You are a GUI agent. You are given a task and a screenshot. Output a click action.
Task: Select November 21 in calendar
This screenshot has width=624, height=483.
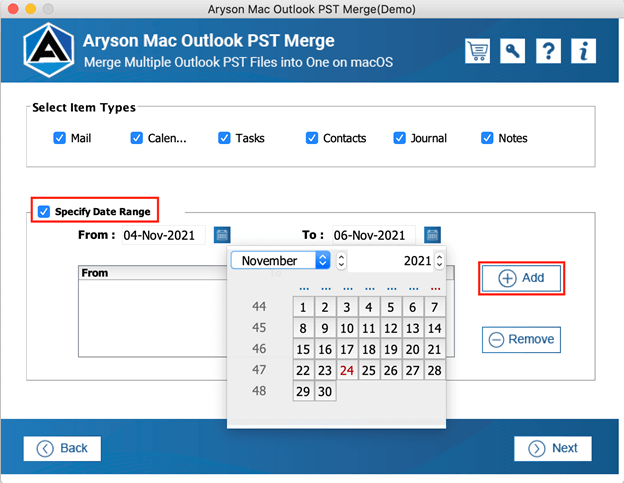[435, 349]
